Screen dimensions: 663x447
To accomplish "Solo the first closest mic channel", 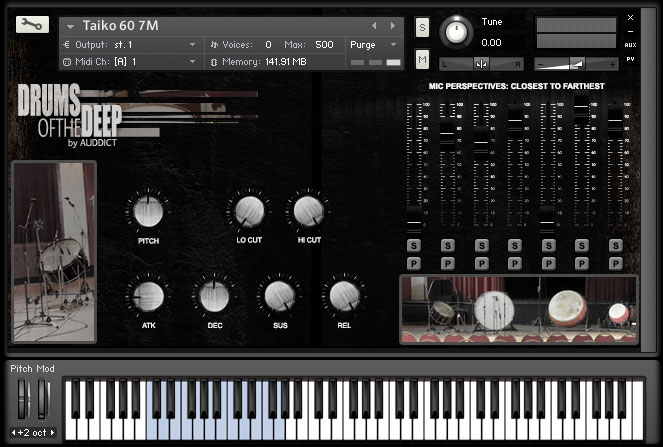I will [413, 246].
